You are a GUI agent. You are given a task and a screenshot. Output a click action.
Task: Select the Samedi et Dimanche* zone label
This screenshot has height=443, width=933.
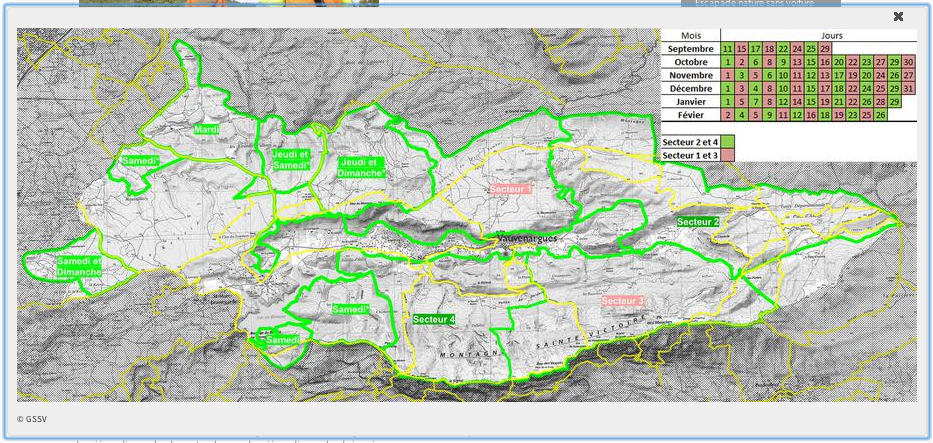pyautogui.click(x=79, y=266)
